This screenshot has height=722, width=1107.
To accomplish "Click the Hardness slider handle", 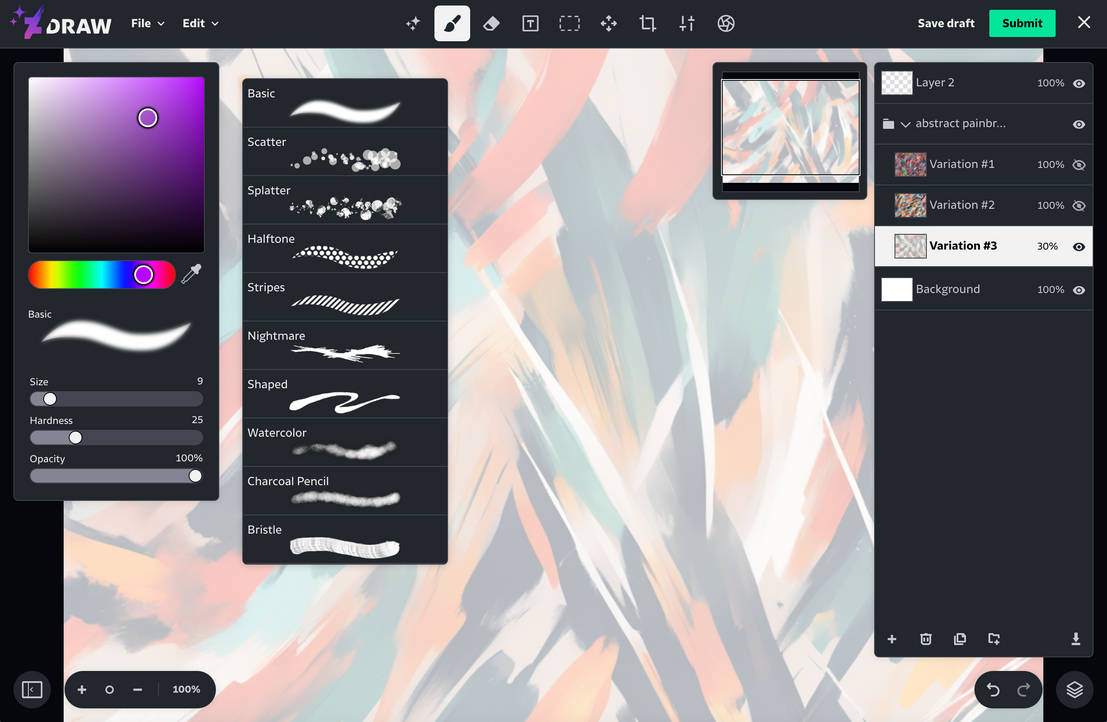I will [x=75, y=438].
